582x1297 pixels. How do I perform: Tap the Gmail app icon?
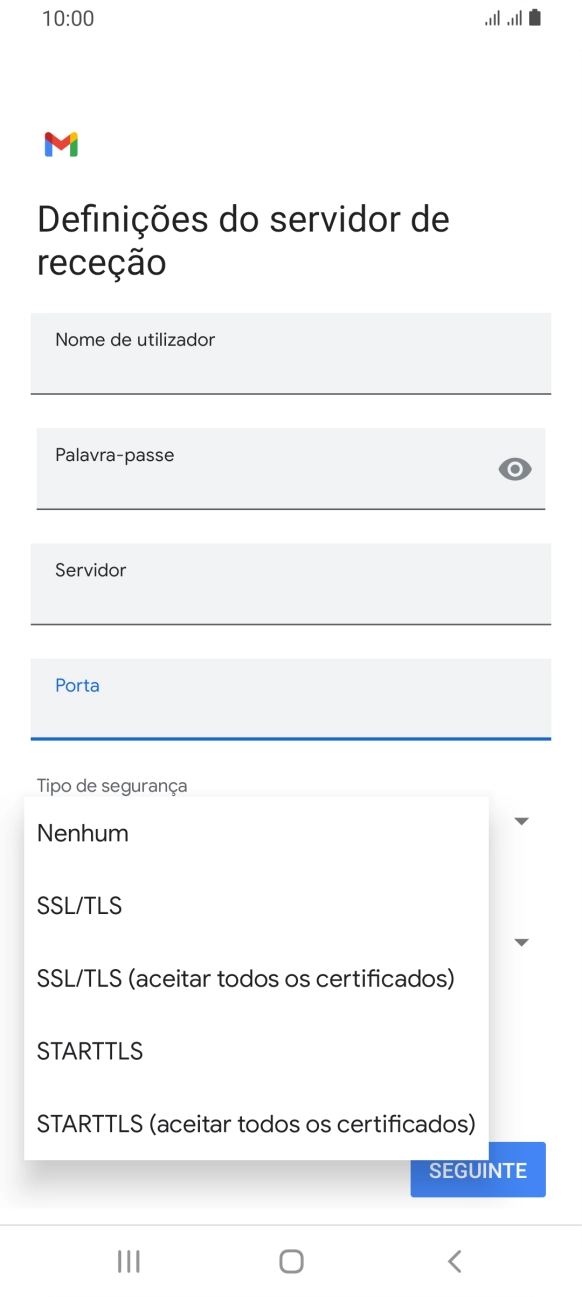click(63, 144)
